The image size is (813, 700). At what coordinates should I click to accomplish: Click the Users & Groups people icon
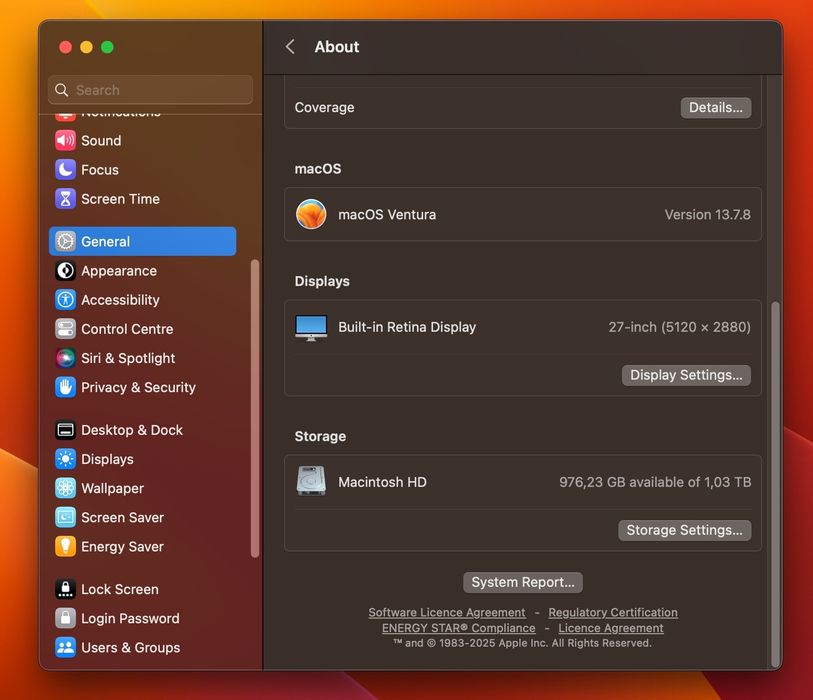point(65,647)
